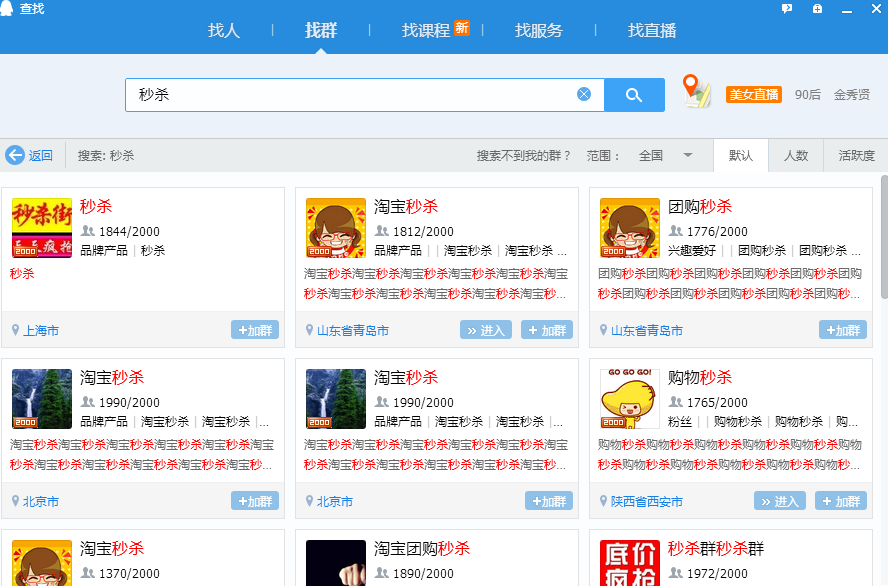This screenshot has height=586, width=888.
Task: Click the plus-badge icon in title bar
Action: [817, 8]
